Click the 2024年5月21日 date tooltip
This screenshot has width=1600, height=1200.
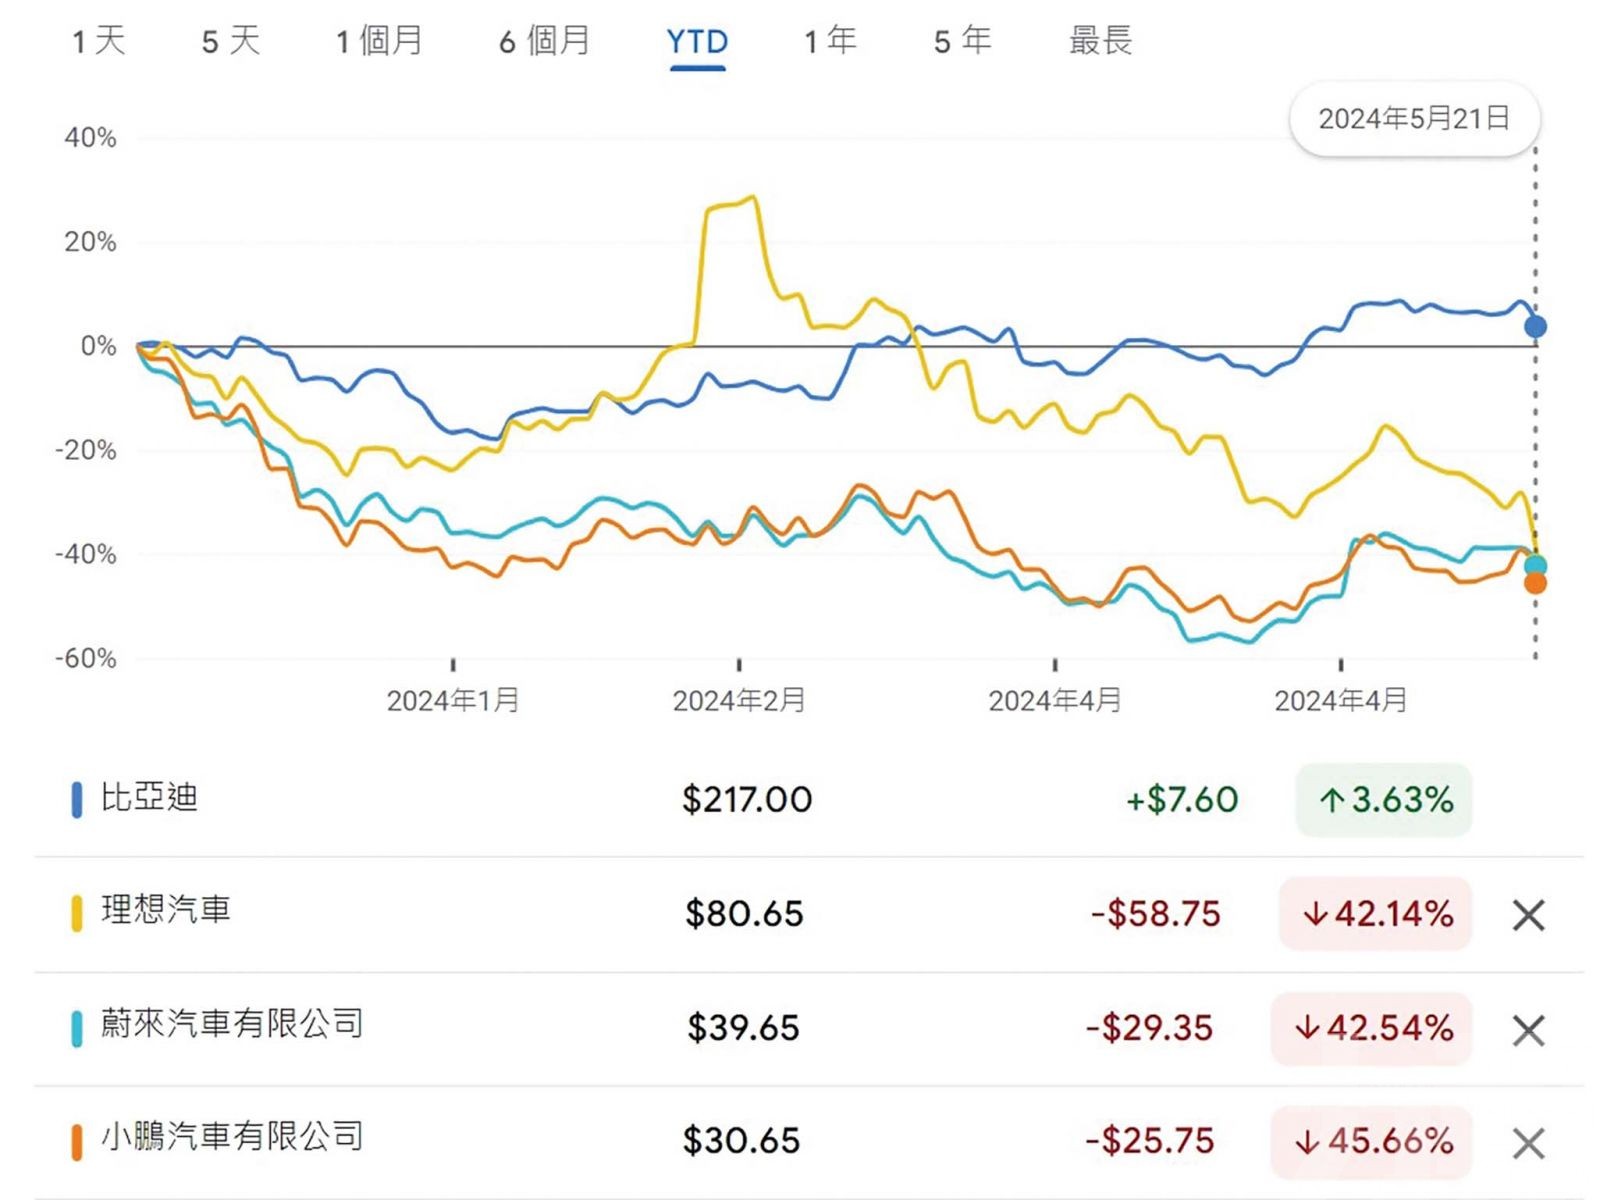[1414, 119]
